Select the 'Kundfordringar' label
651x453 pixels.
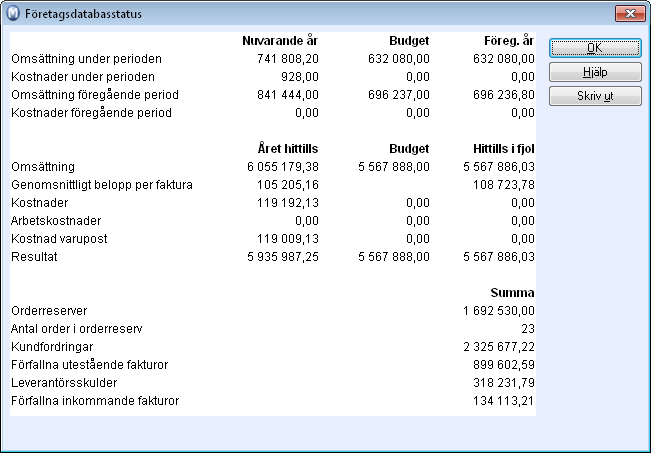point(52,347)
